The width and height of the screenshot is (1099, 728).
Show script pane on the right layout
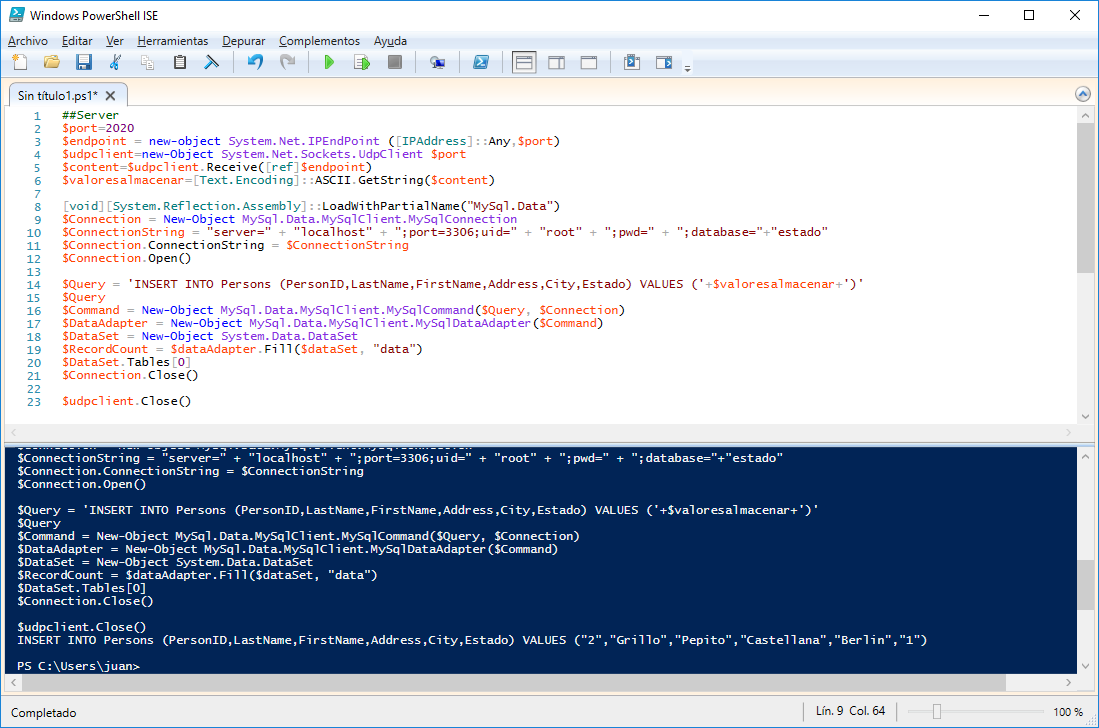click(556, 63)
